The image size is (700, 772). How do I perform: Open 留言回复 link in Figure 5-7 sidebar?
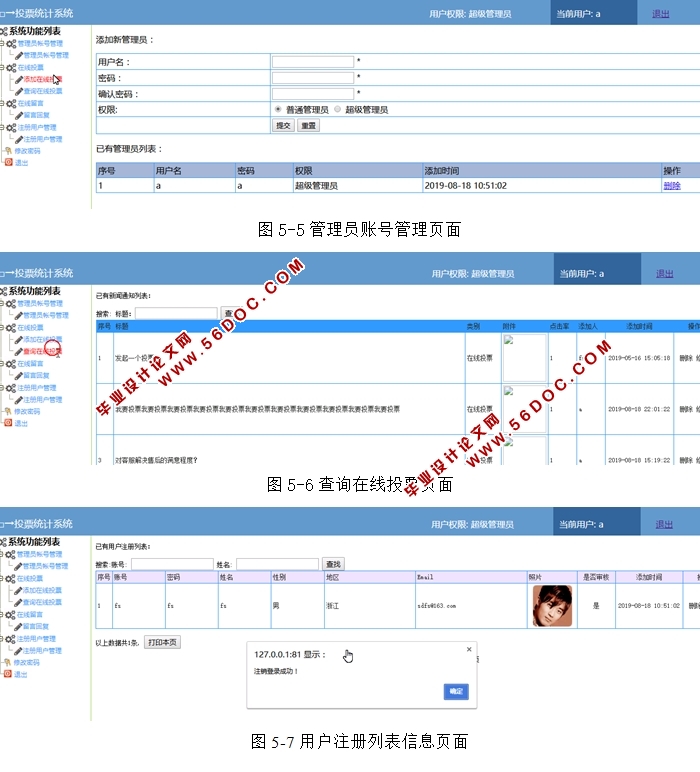pyautogui.click(x=36, y=627)
